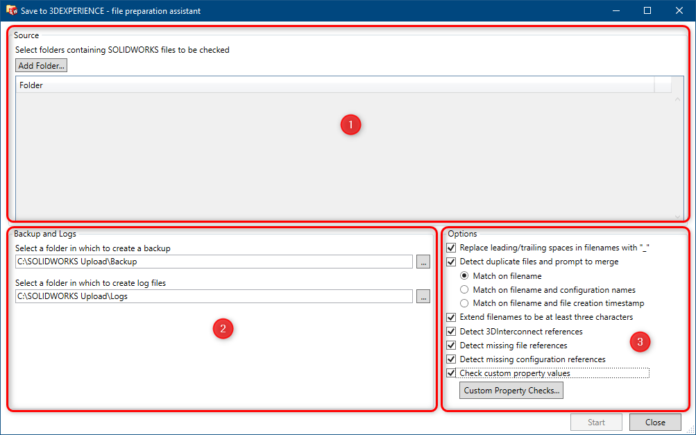The width and height of the screenshot is (696, 435).
Task: Click the Add Folder... button
Action: (x=41, y=66)
